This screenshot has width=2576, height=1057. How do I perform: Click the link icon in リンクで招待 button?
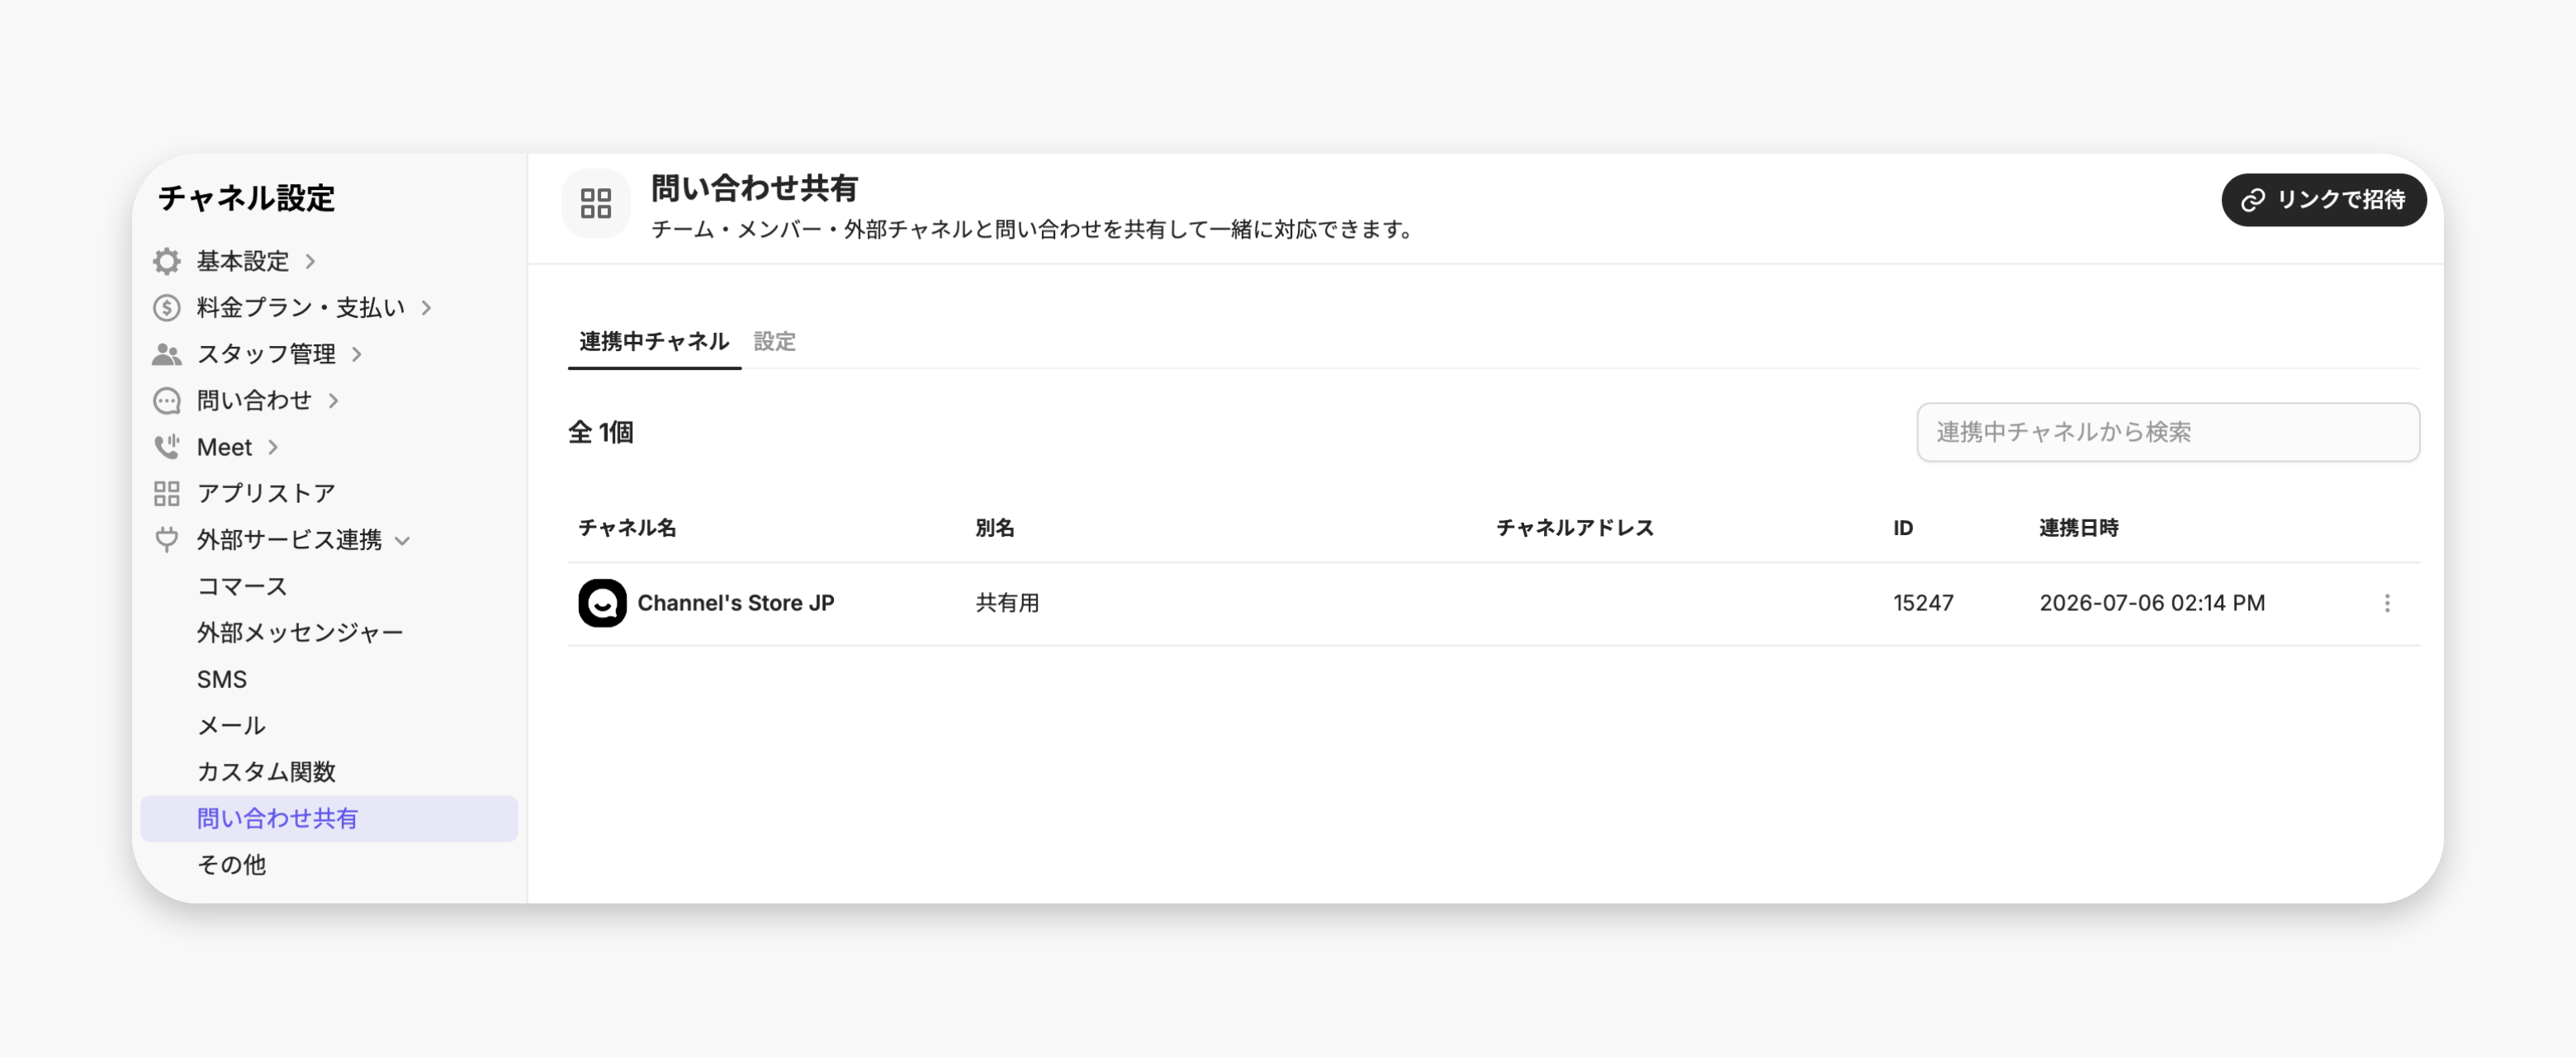click(2253, 200)
